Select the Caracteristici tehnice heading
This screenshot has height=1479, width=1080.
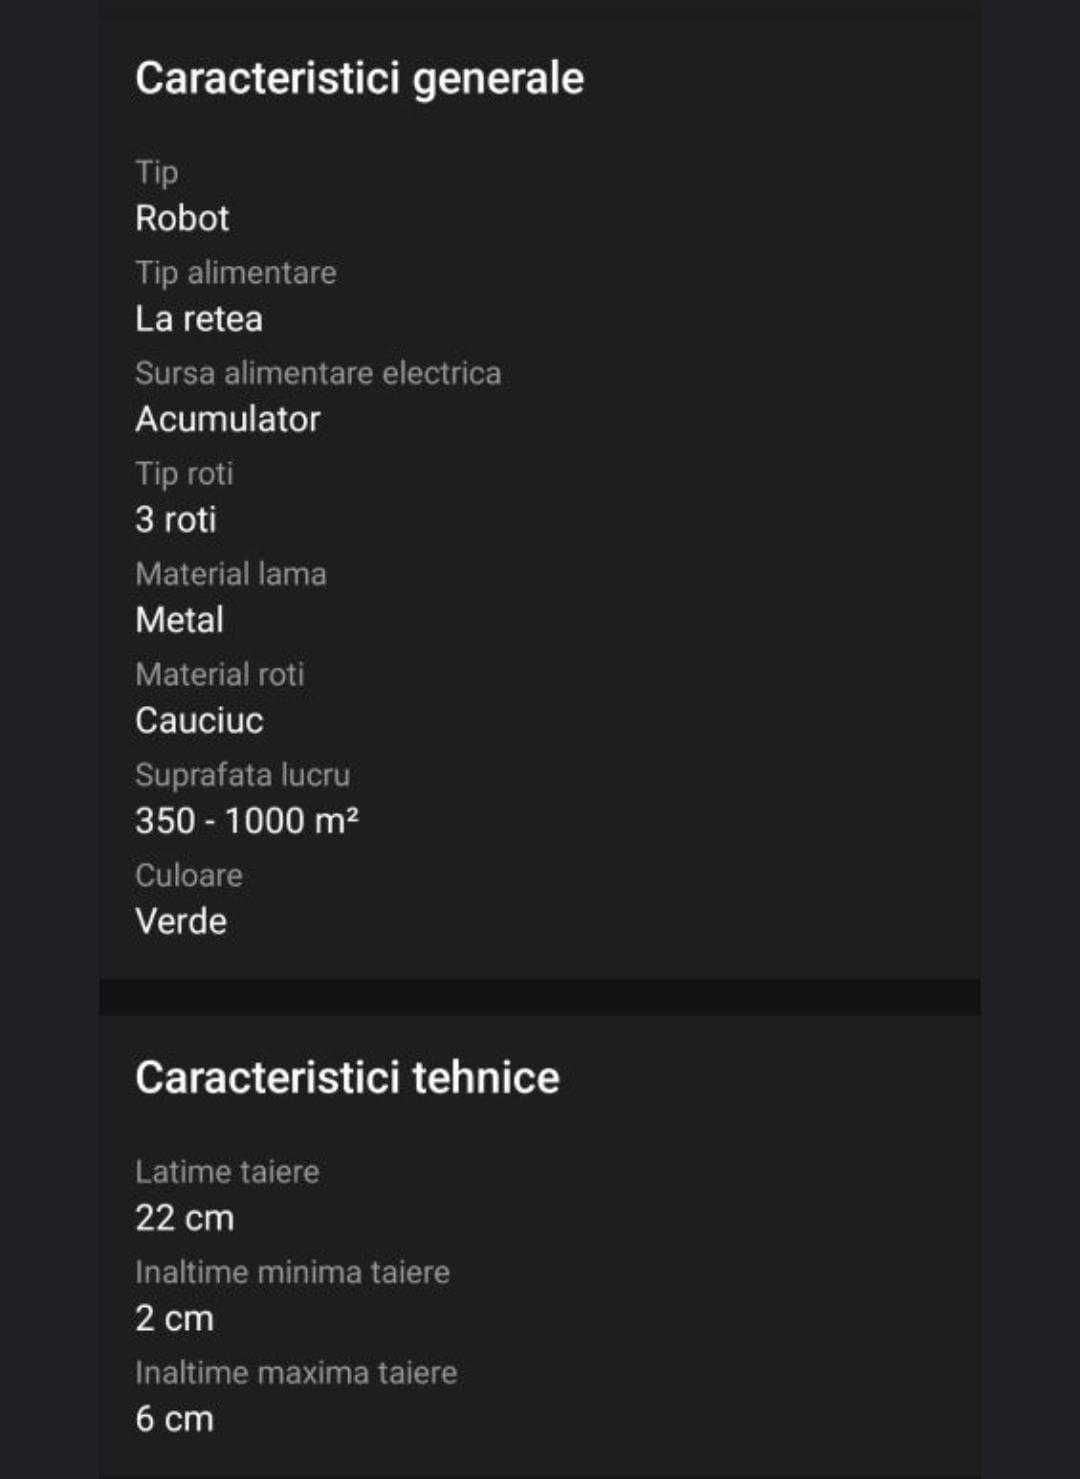pos(347,1078)
